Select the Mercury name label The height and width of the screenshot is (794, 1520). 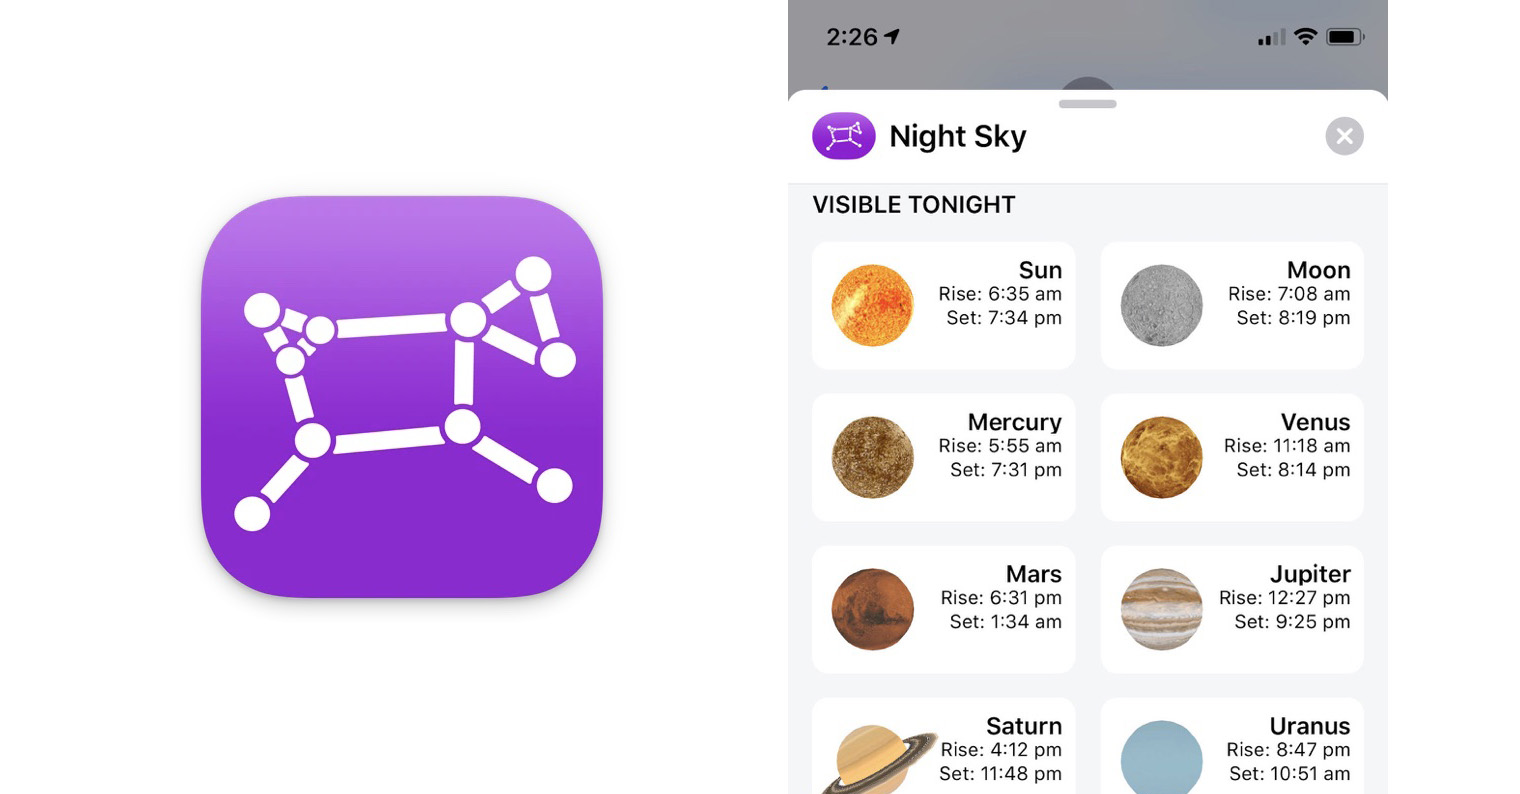click(x=1014, y=422)
